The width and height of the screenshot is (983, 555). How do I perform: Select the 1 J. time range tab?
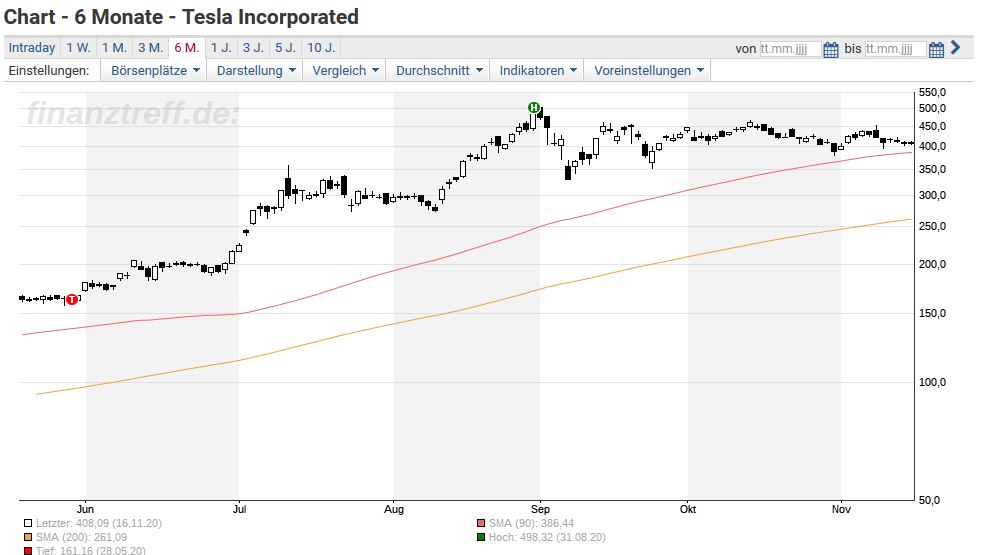click(x=221, y=48)
